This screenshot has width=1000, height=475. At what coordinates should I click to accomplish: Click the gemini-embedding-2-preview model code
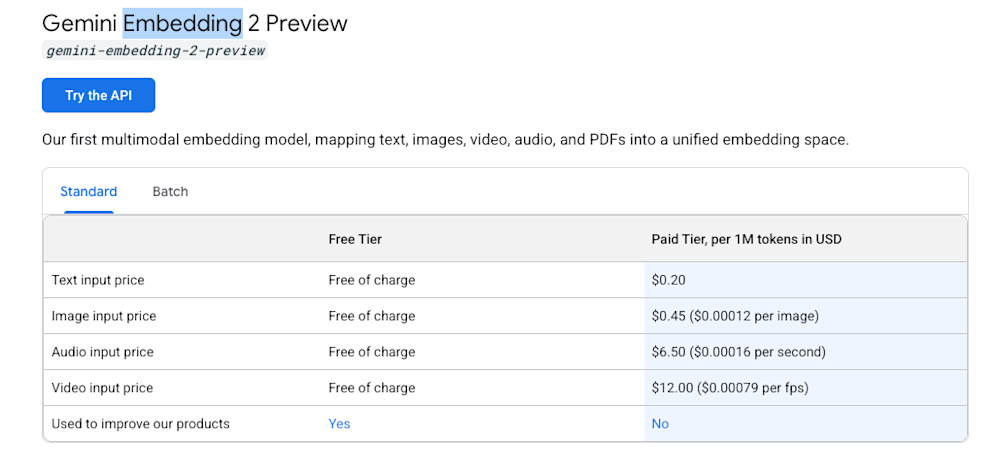tap(156, 50)
